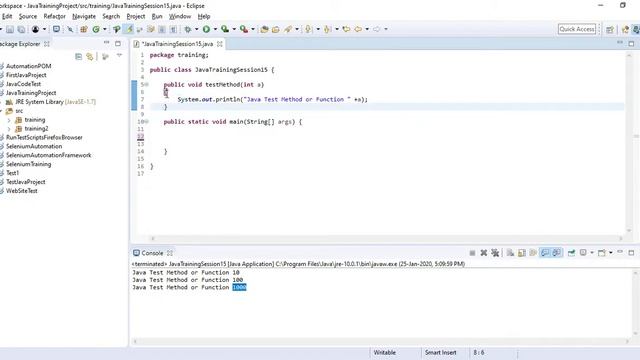Click the Remove All Terminated Launches icon
Image resolution: width=640 pixels, height=360 pixels.
(x=495, y=253)
